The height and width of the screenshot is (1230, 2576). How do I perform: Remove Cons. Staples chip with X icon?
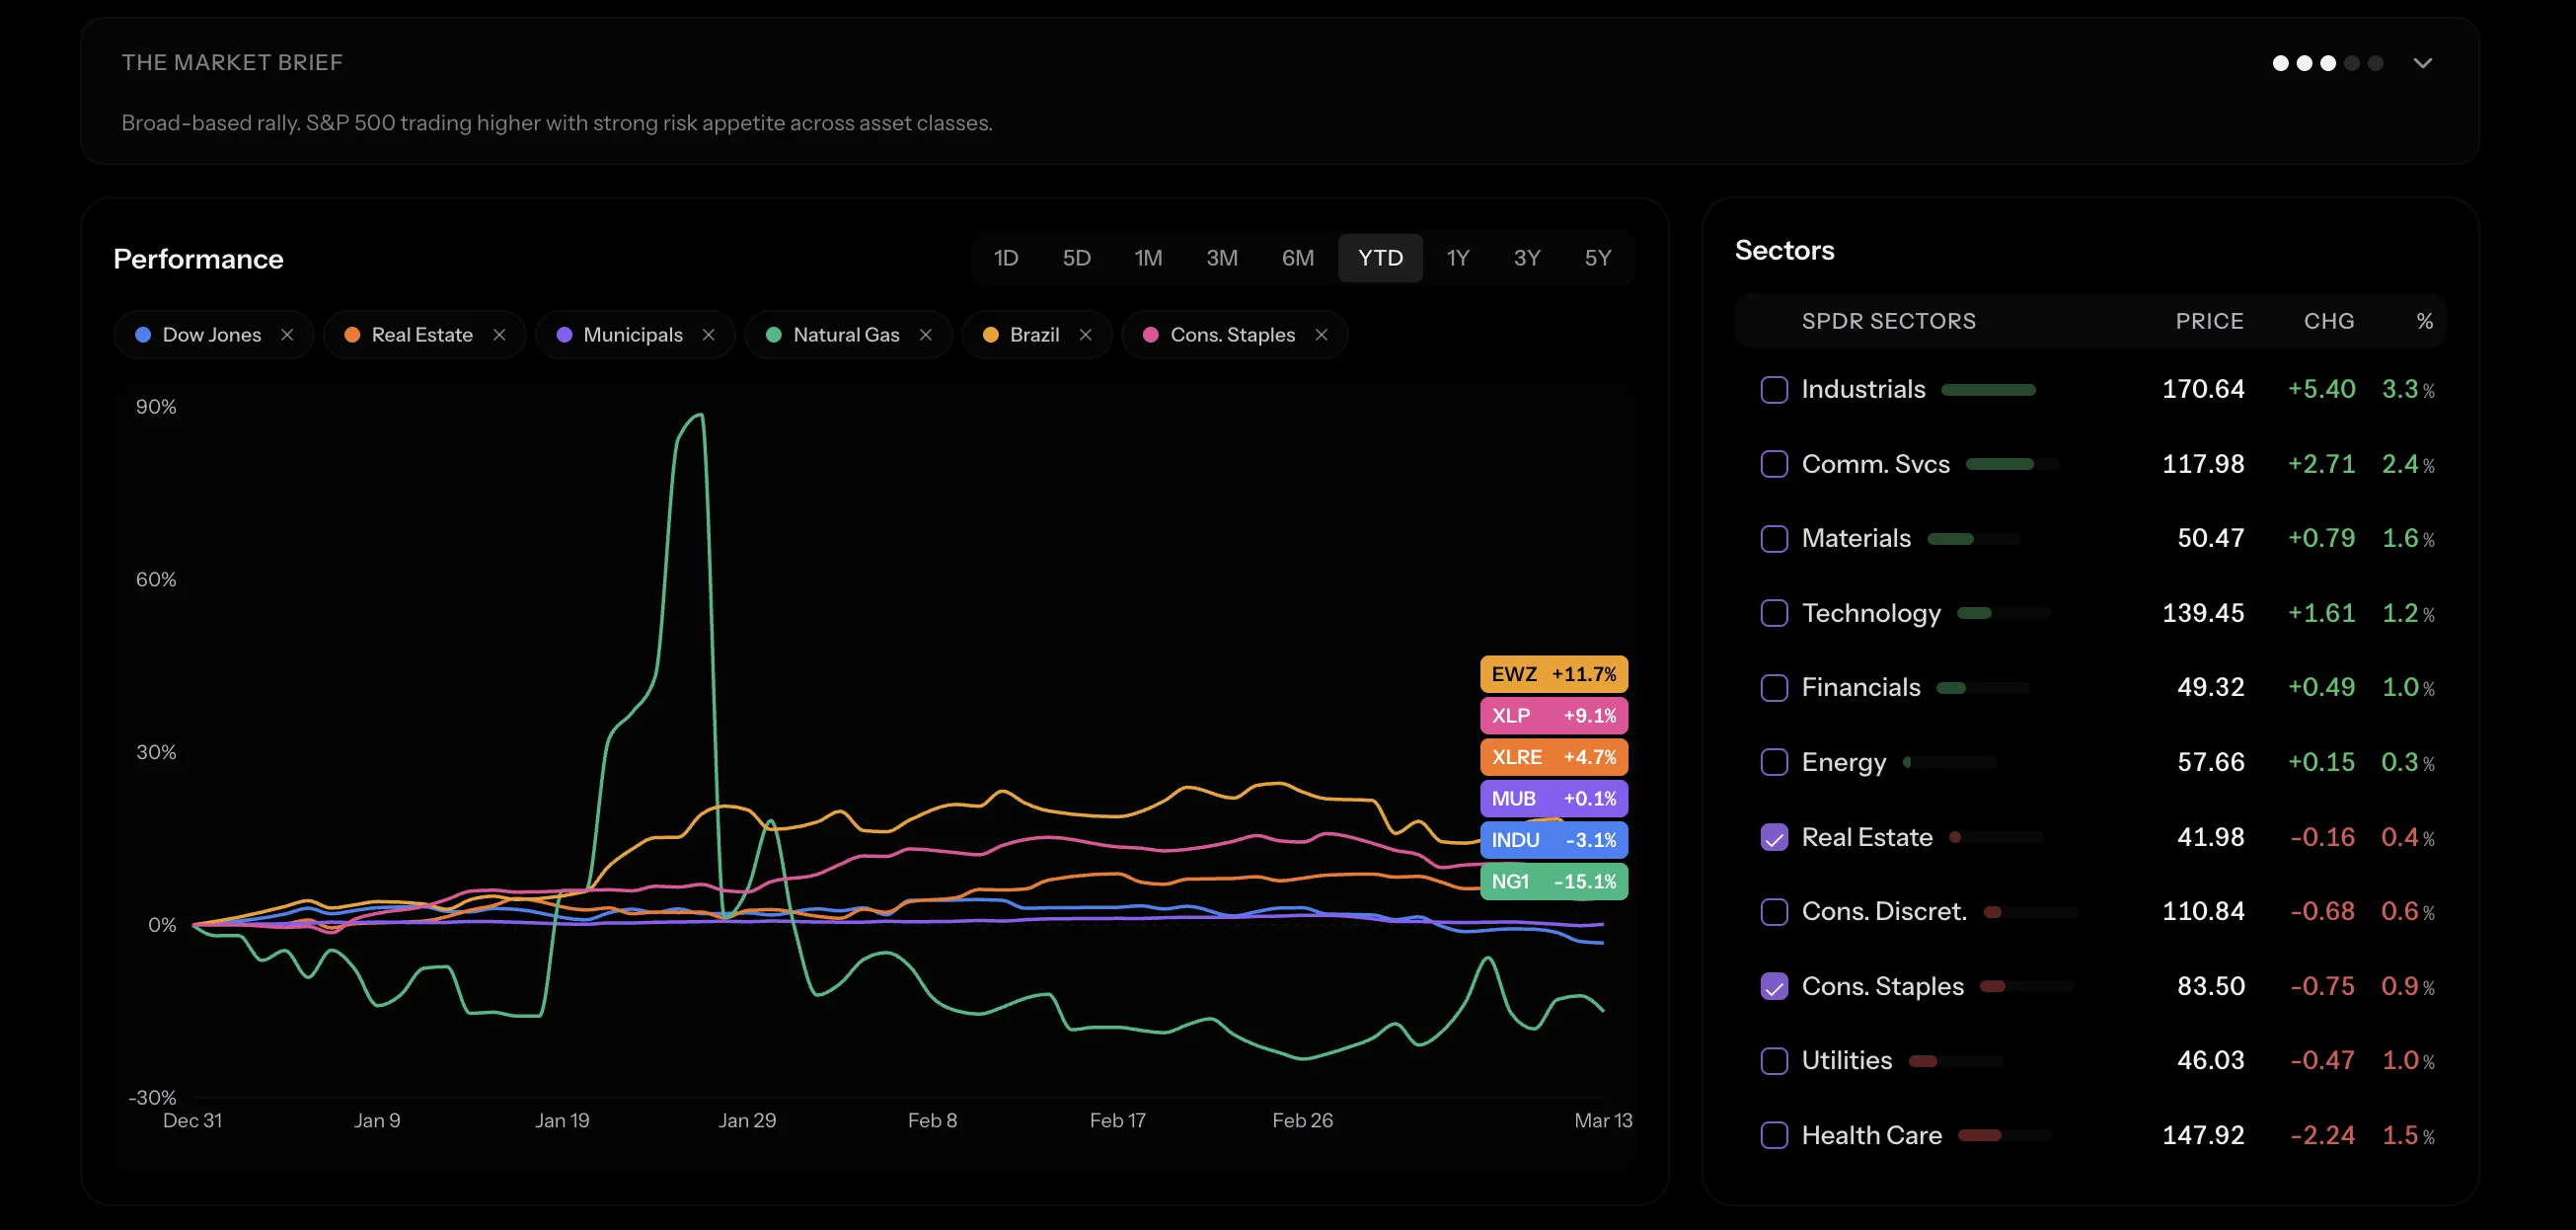click(x=1322, y=335)
